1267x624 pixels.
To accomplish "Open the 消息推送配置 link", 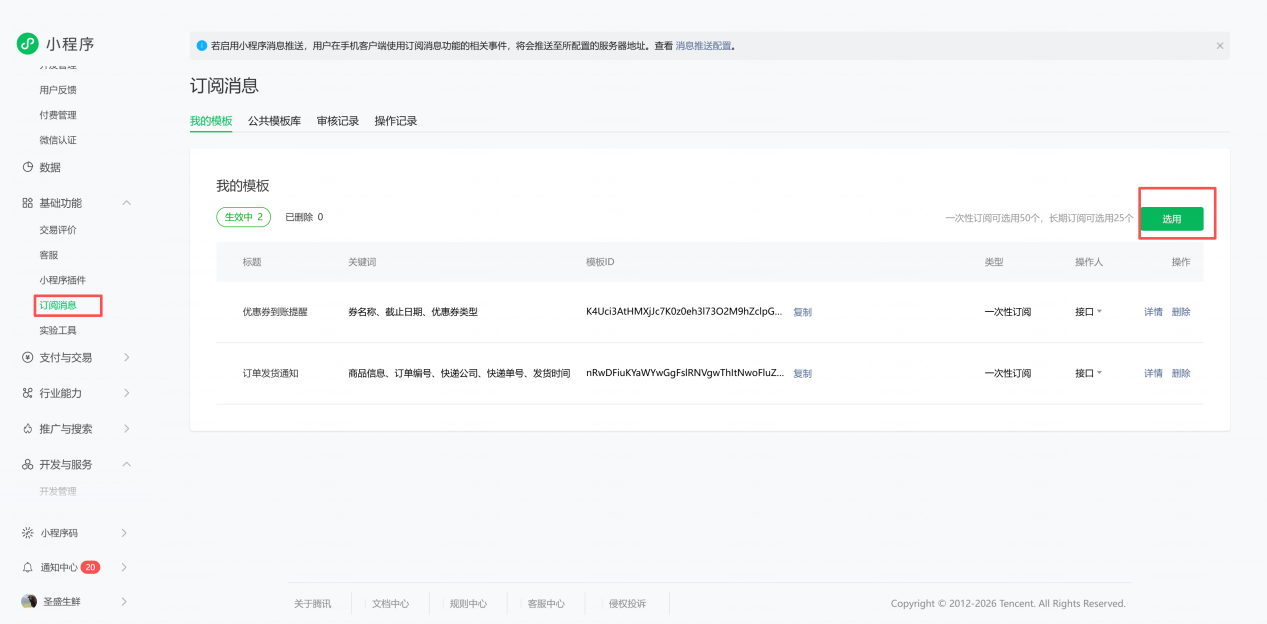I will point(703,46).
